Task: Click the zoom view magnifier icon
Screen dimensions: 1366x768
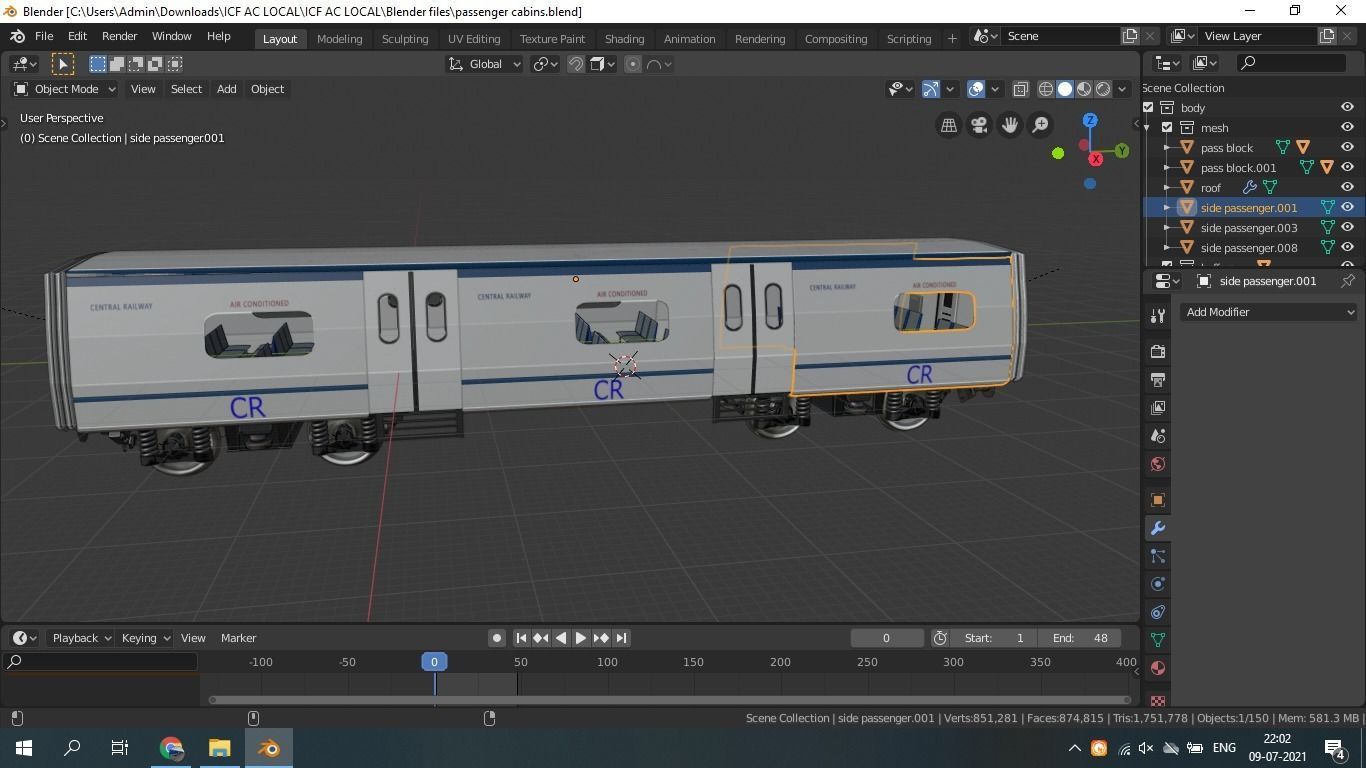Action: click(1041, 125)
